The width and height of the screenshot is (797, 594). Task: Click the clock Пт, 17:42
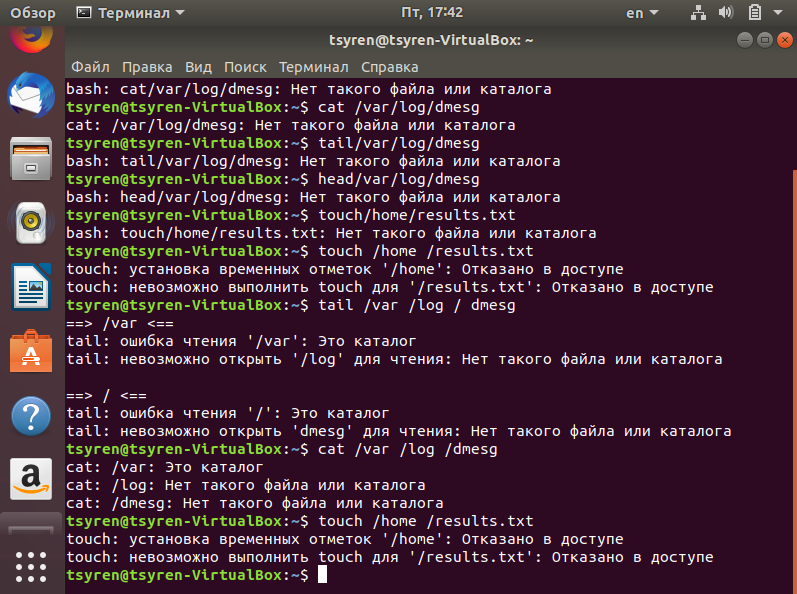click(432, 13)
